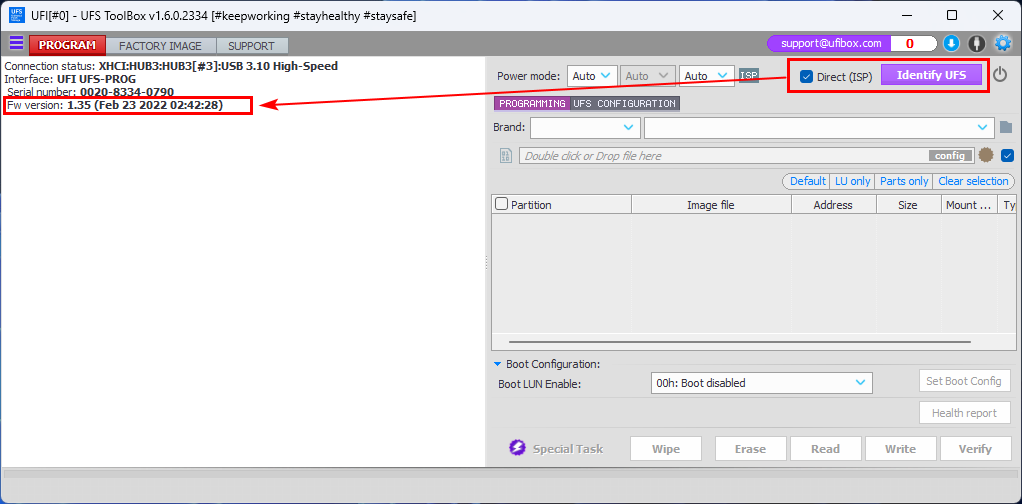Select the UFS CONFIGURATION sub-tab
The image size is (1022, 504).
[624, 104]
